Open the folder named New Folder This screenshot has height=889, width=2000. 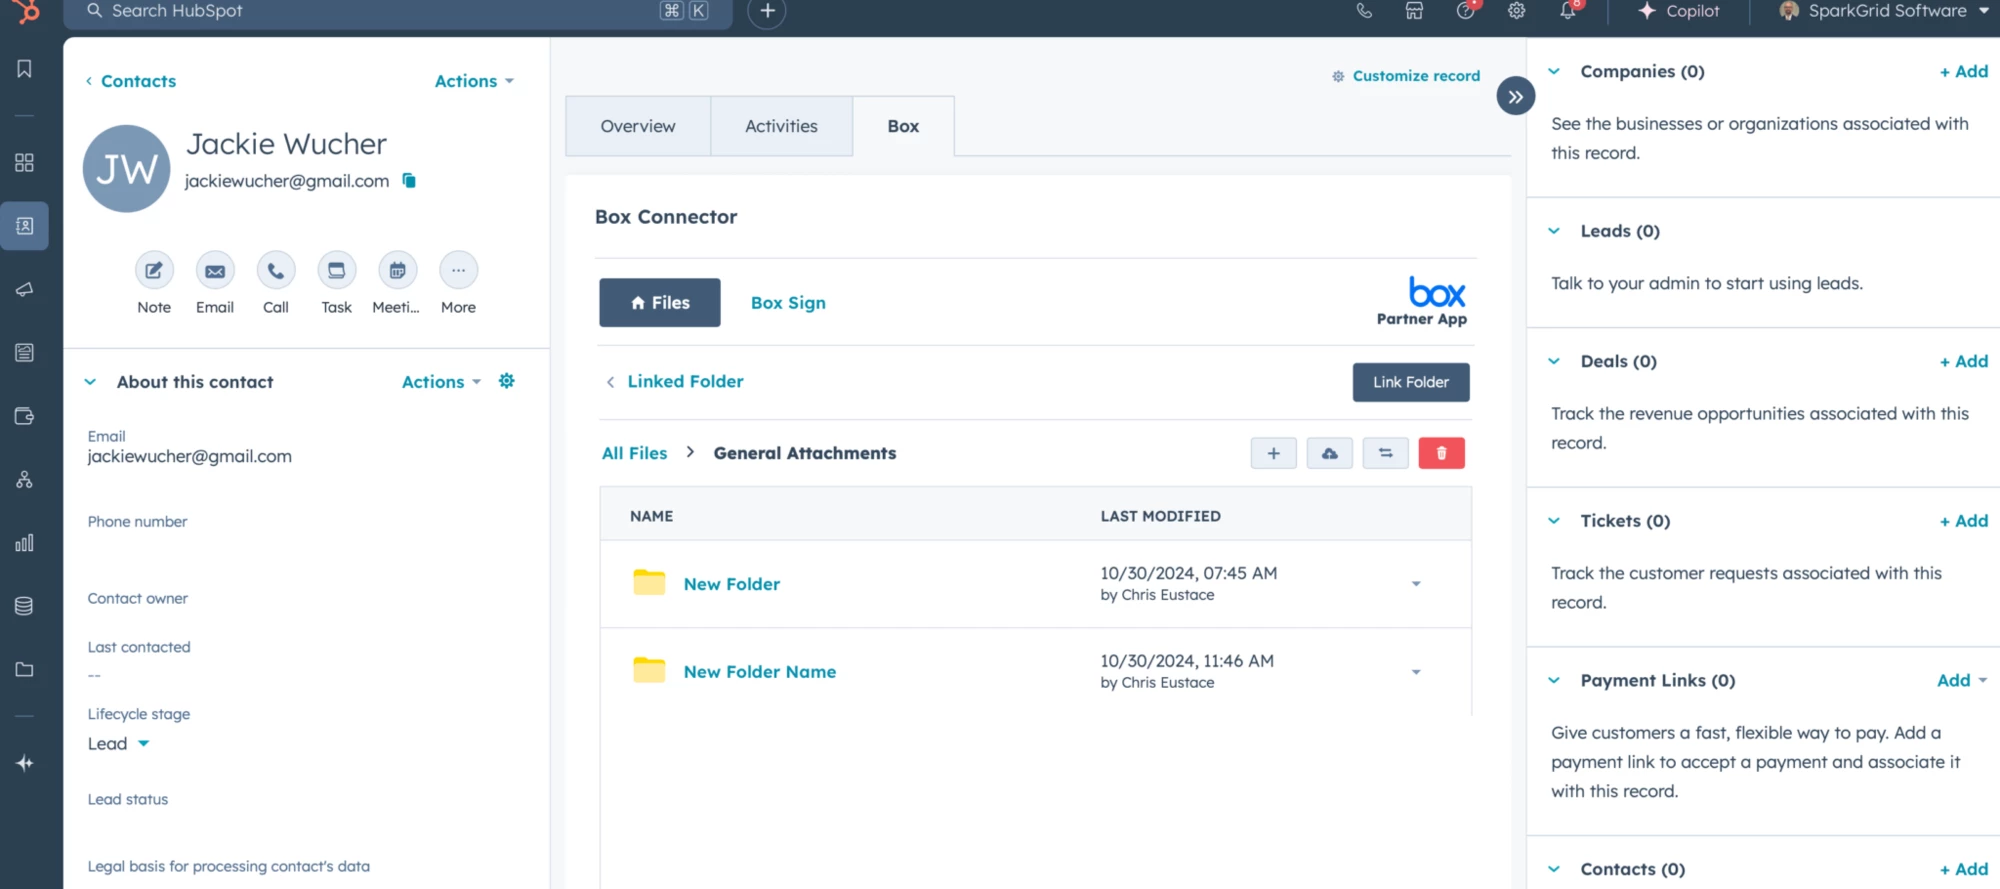[x=732, y=584]
